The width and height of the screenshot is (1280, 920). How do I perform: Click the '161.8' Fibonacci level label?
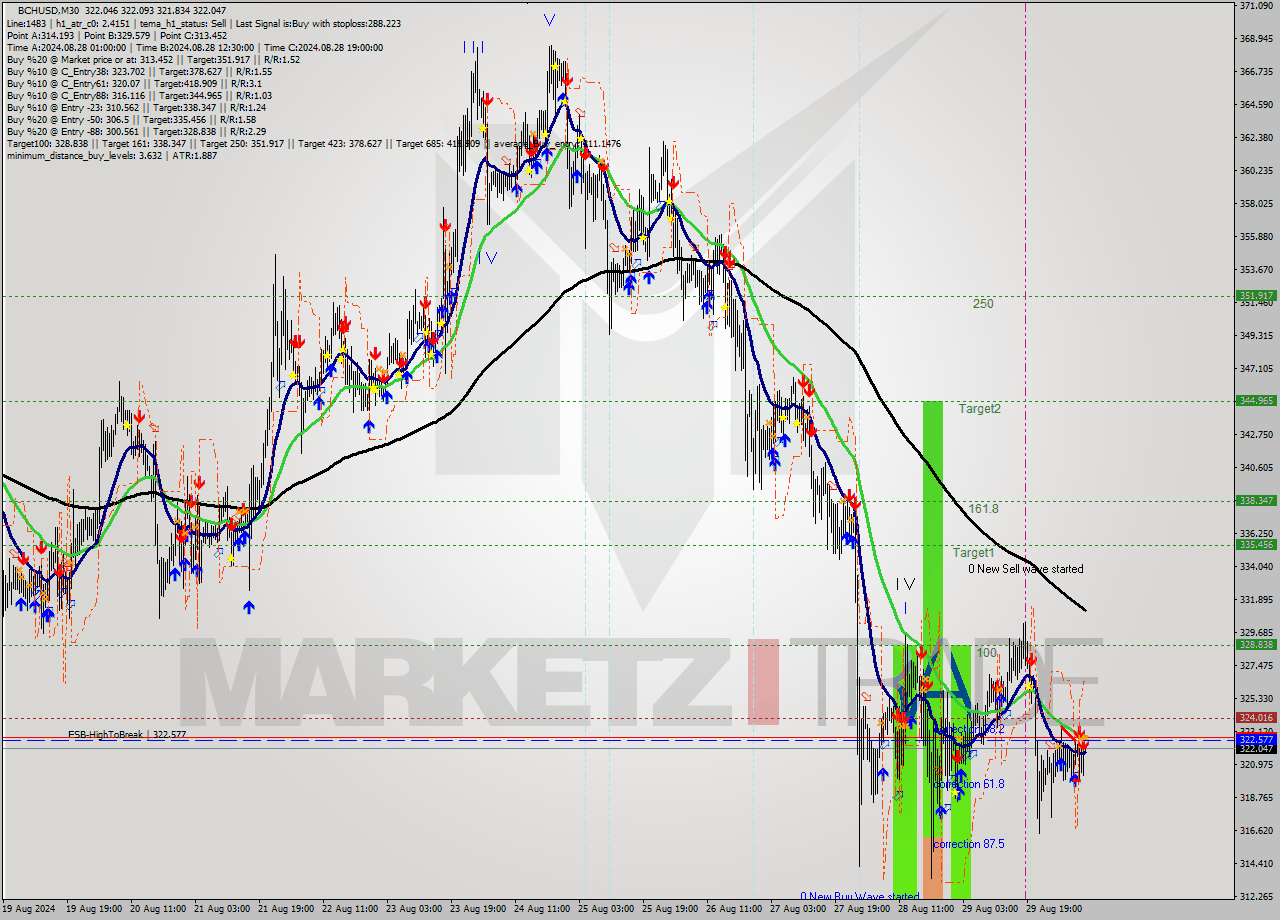coord(983,508)
